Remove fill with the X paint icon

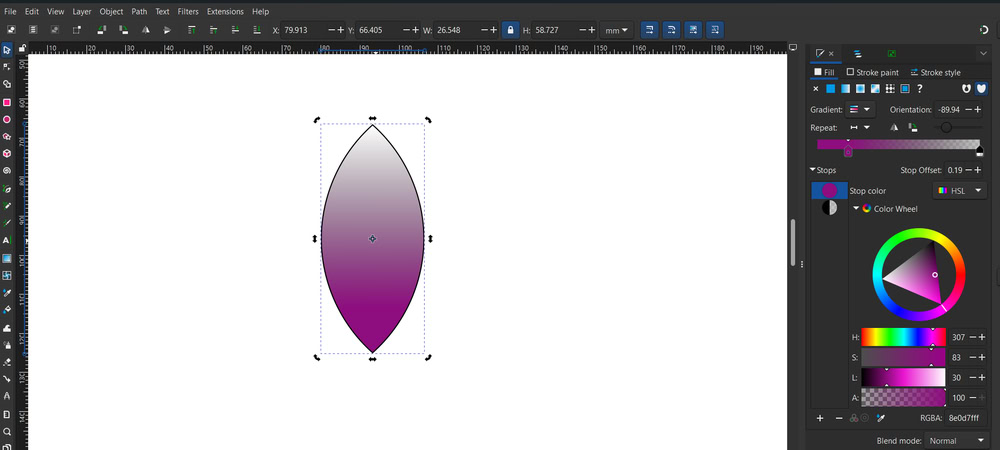[816, 89]
